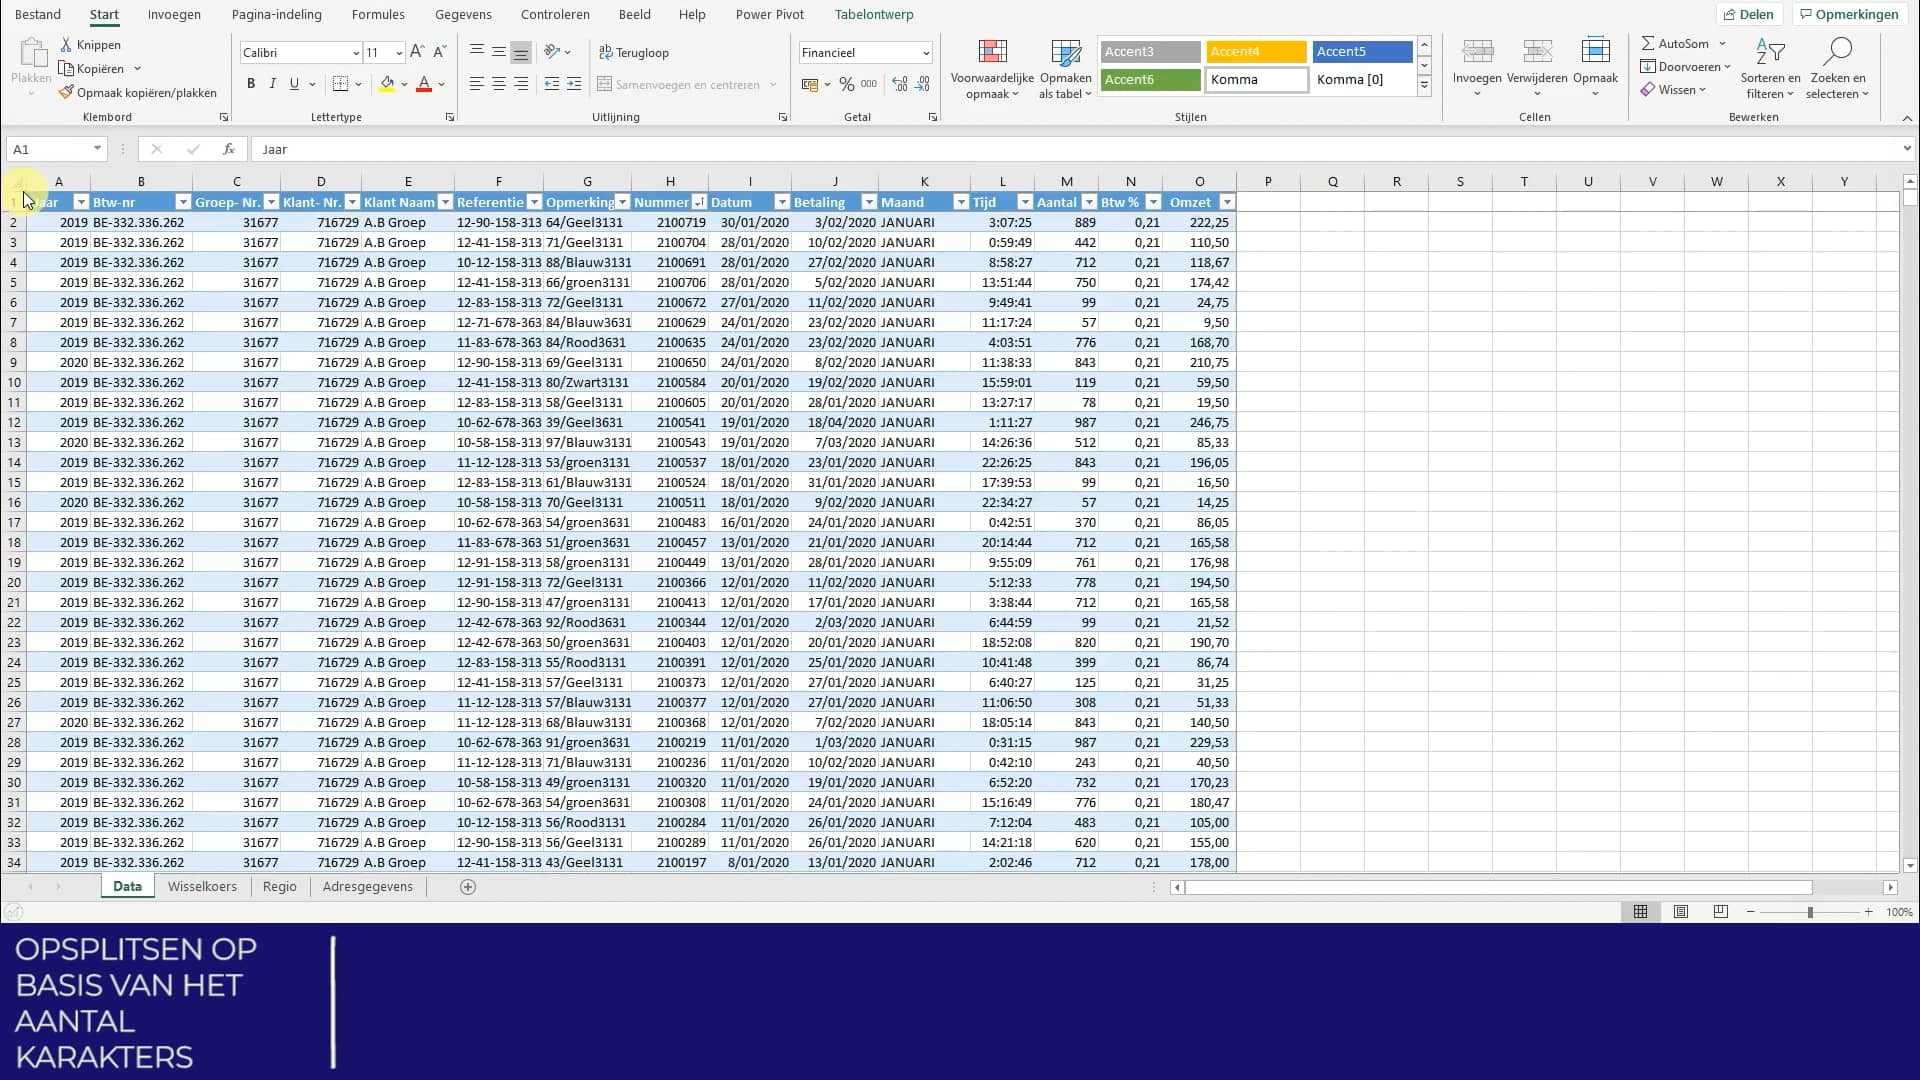
Task: Switch to the Wisselkoers sheet tab
Action: coord(202,887)
